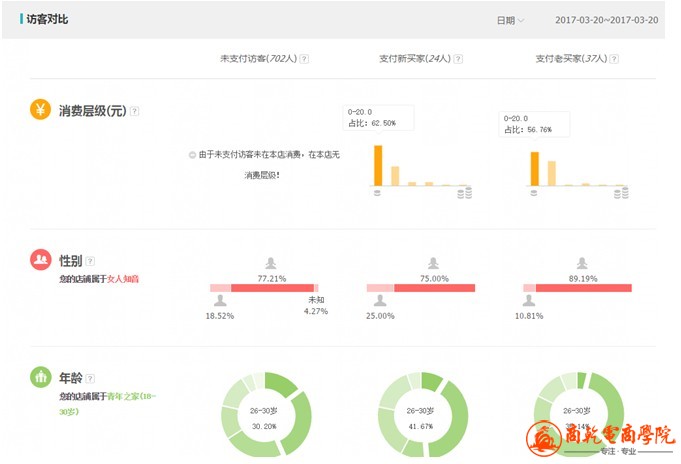Select the 未支付访客 column header
This screenshot has height=464, width=681.
(x=258, y=59)
